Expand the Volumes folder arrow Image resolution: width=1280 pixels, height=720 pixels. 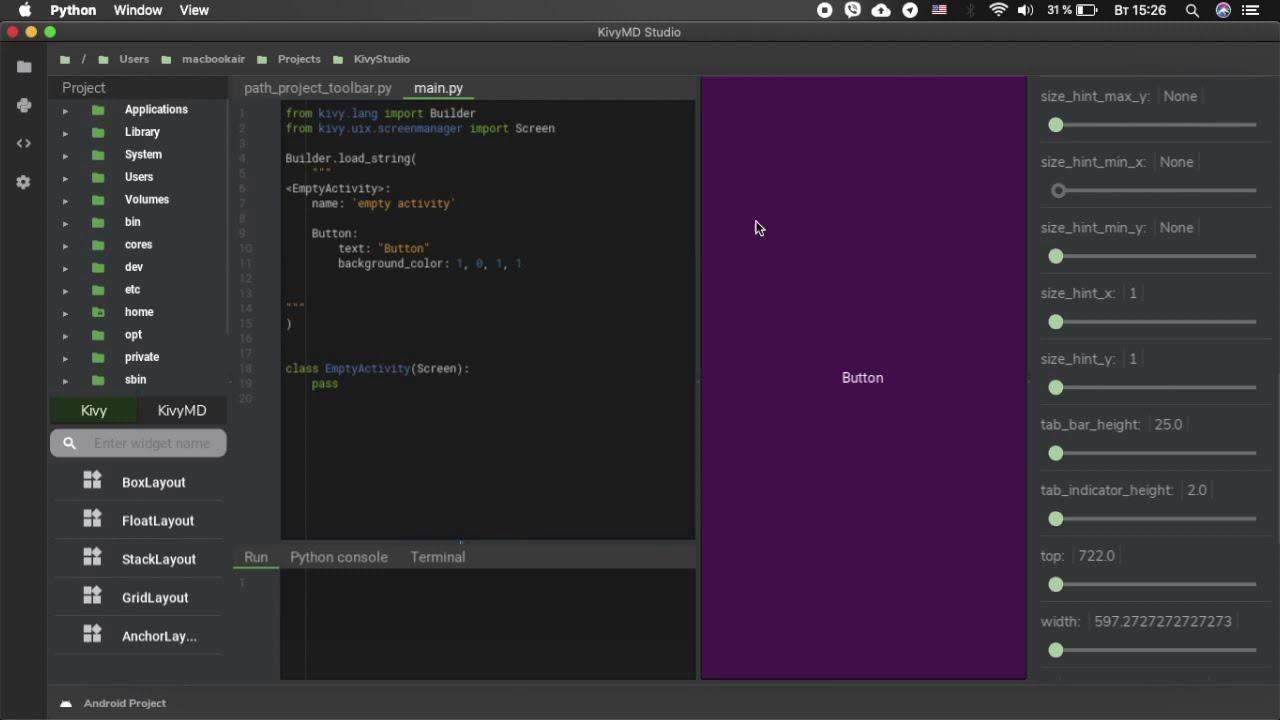point(65,200)
